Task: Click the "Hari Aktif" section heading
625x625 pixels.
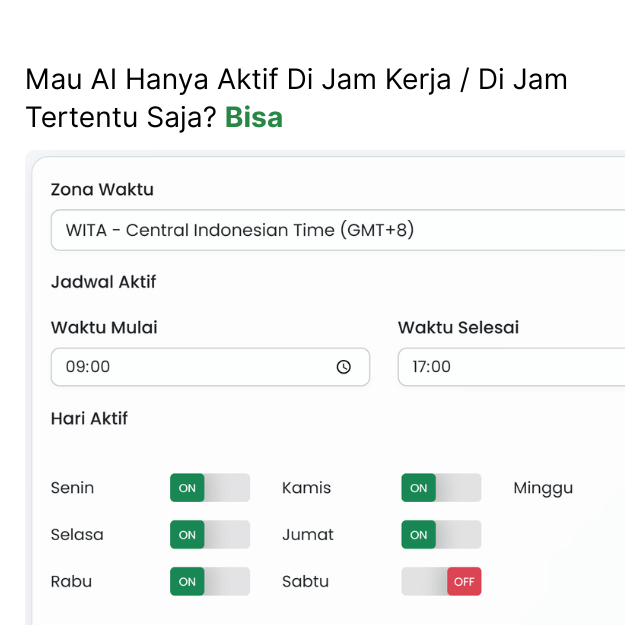Action: point(89,418)
